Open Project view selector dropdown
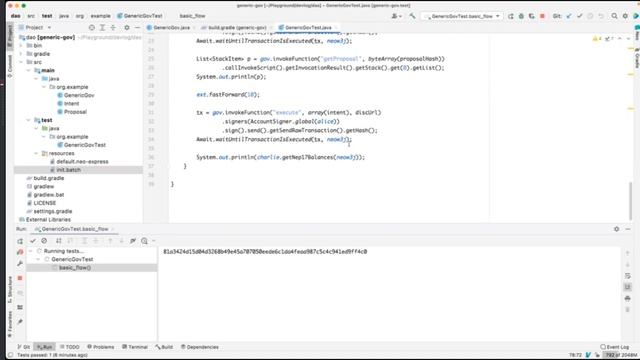Screen dimensions: 640x360 coord(38,27)
